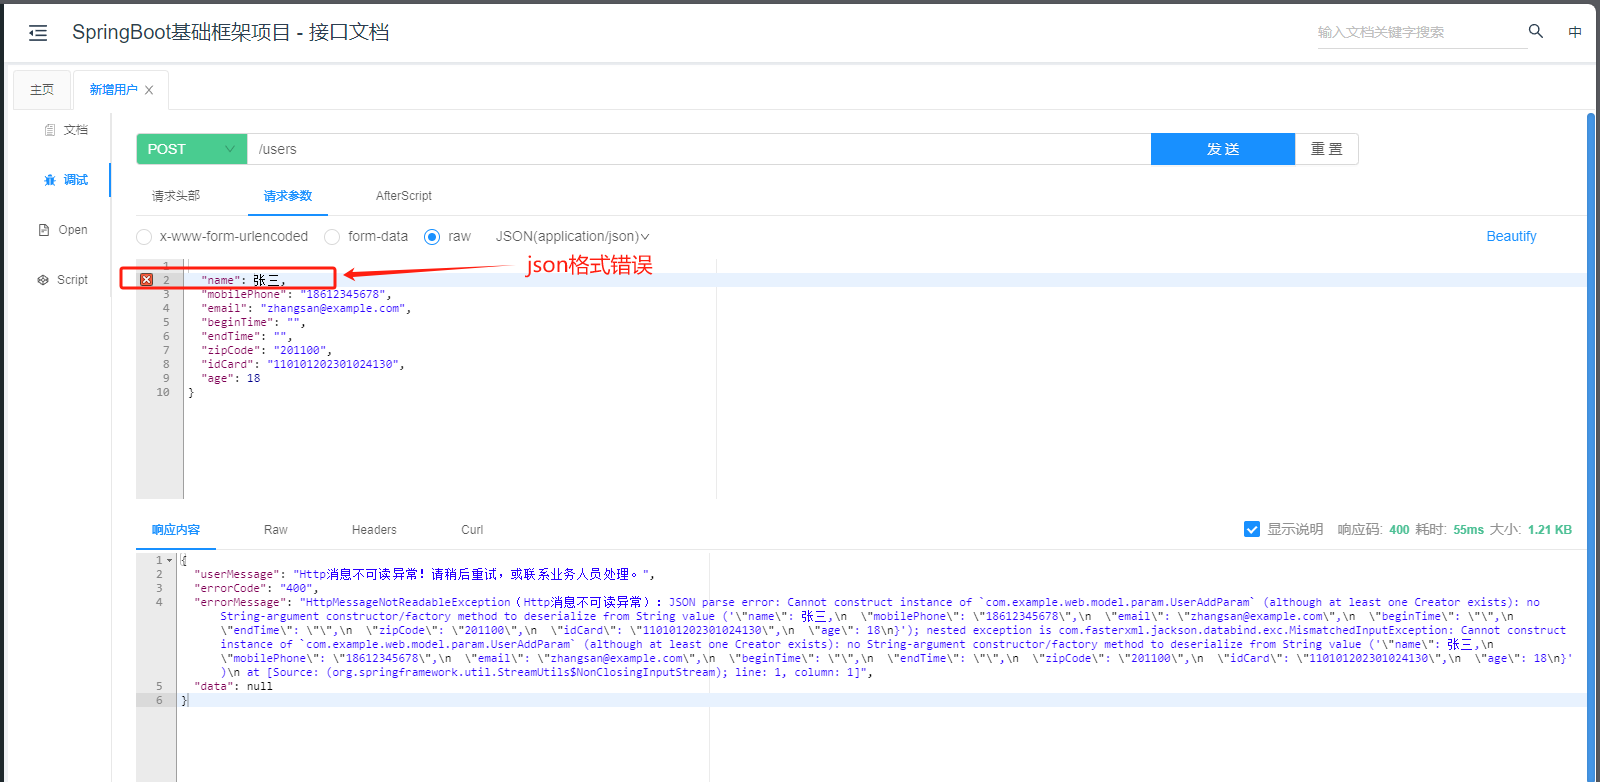Click the error marker on line 2
Image resolution: width=1600 pixels, height=782 pixels.
pos(146,280)
